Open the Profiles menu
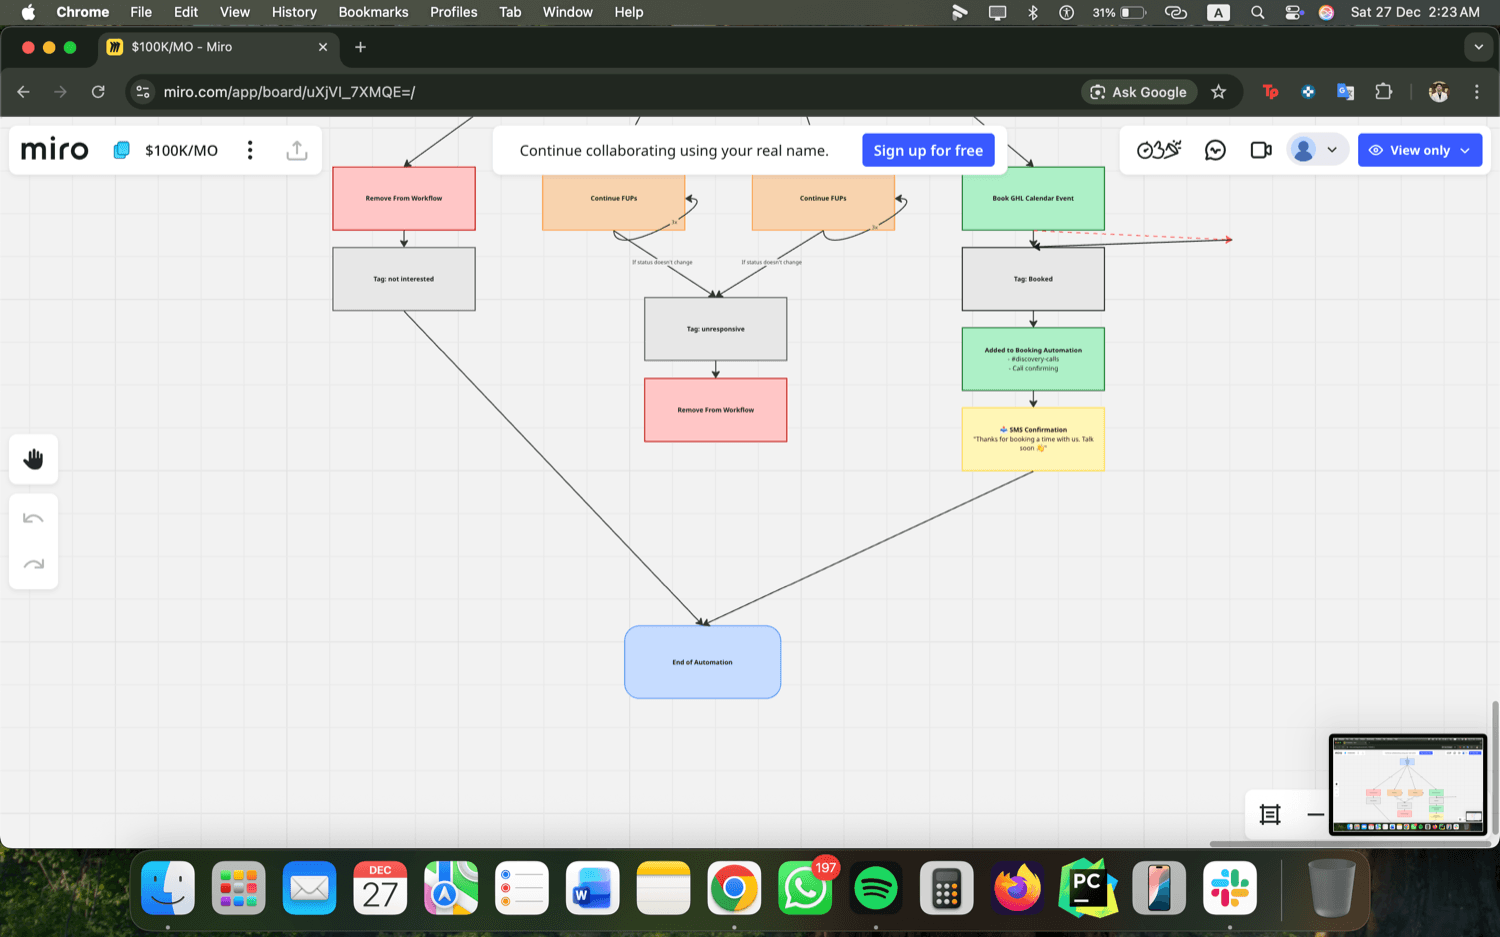The width and height of the screenshot is (1500, 937). (x=453, y=12)
